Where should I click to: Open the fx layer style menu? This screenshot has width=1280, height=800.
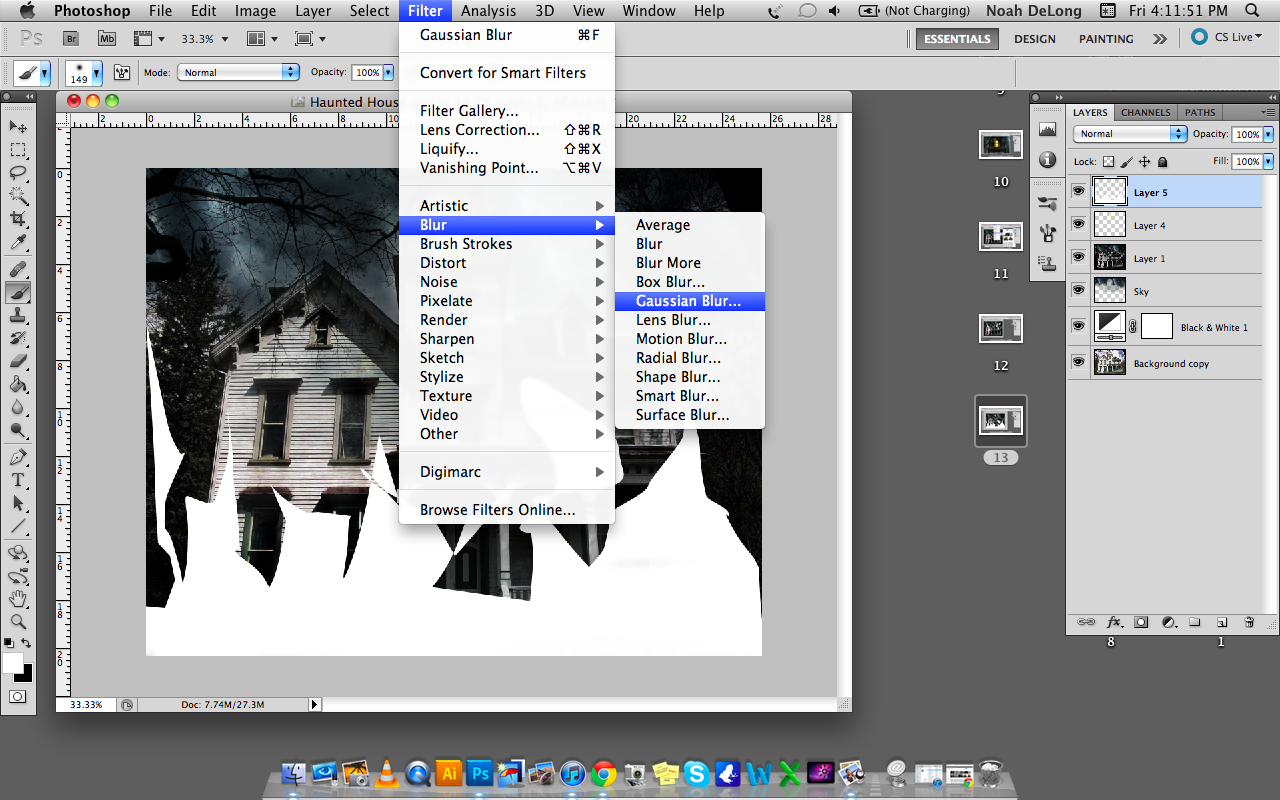(1114, 622)
